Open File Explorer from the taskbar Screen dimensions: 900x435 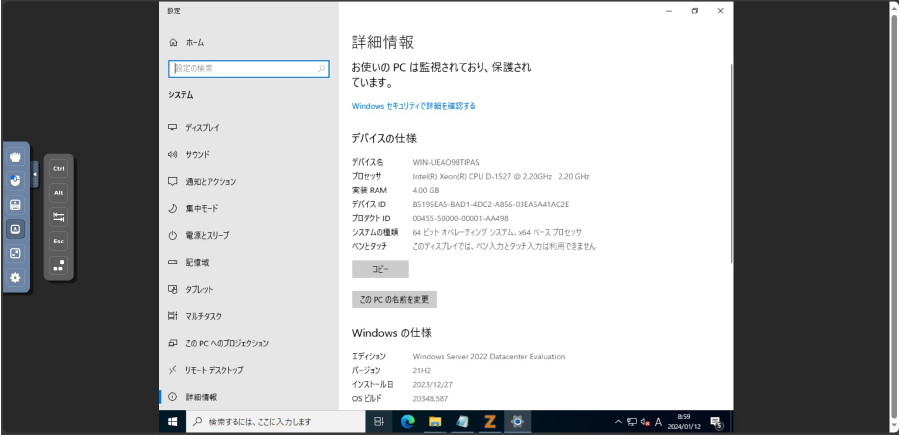tap(435, 422)
